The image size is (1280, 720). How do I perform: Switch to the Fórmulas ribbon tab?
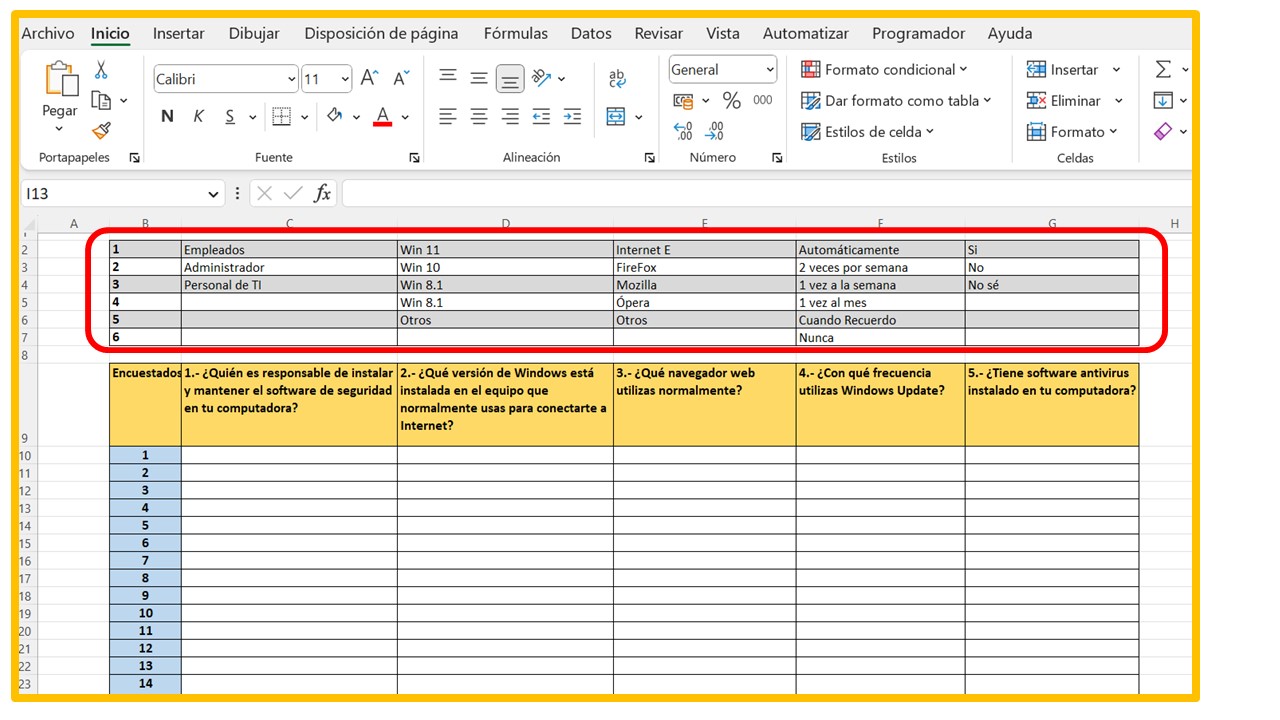515,33
